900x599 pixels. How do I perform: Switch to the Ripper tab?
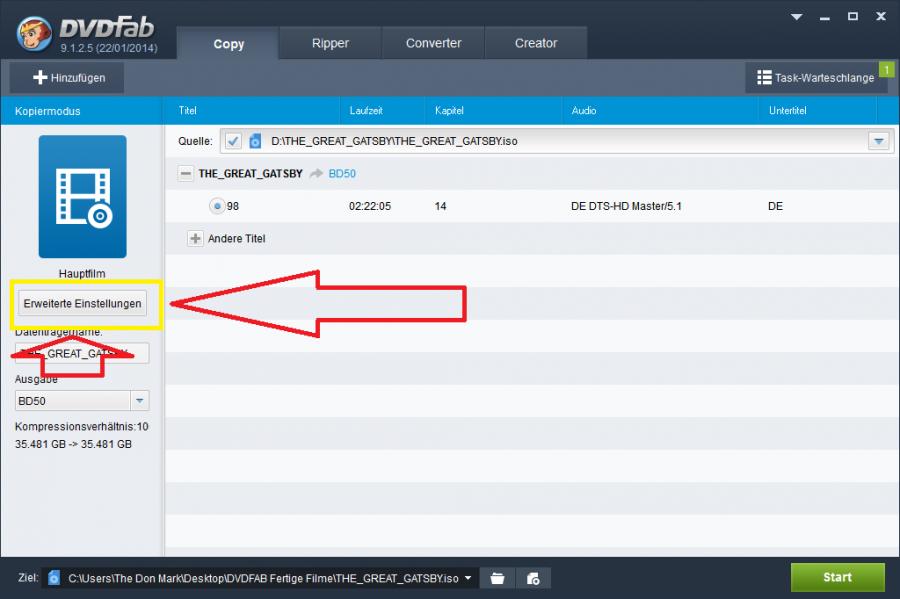pos(330,43)
